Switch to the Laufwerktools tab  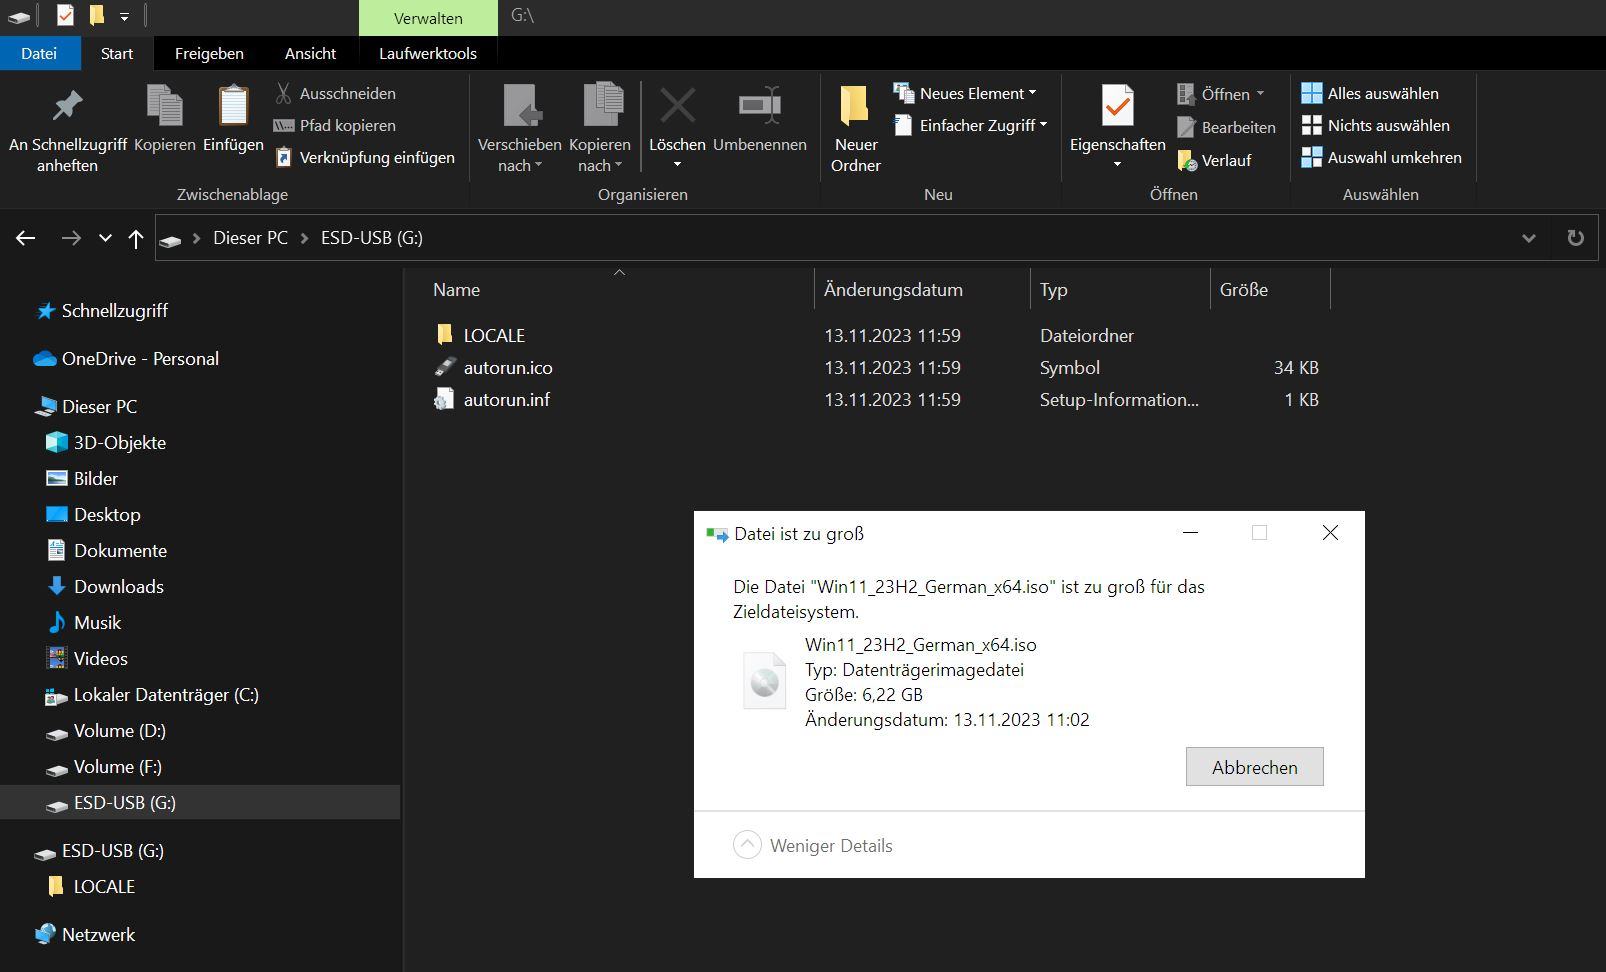[428, 53]
